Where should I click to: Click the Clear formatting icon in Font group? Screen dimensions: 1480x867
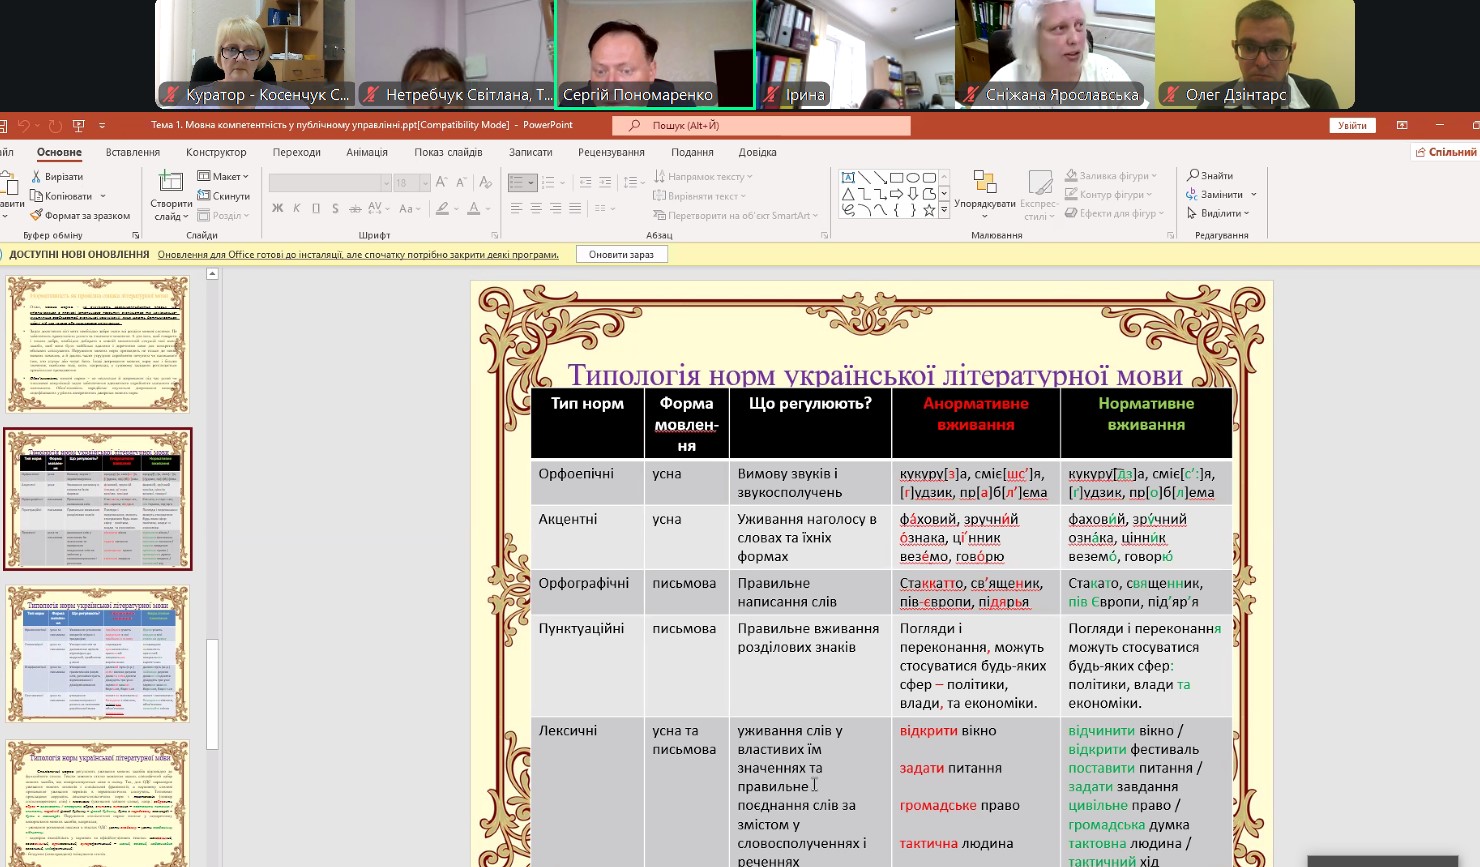click(x=485, y=182)
